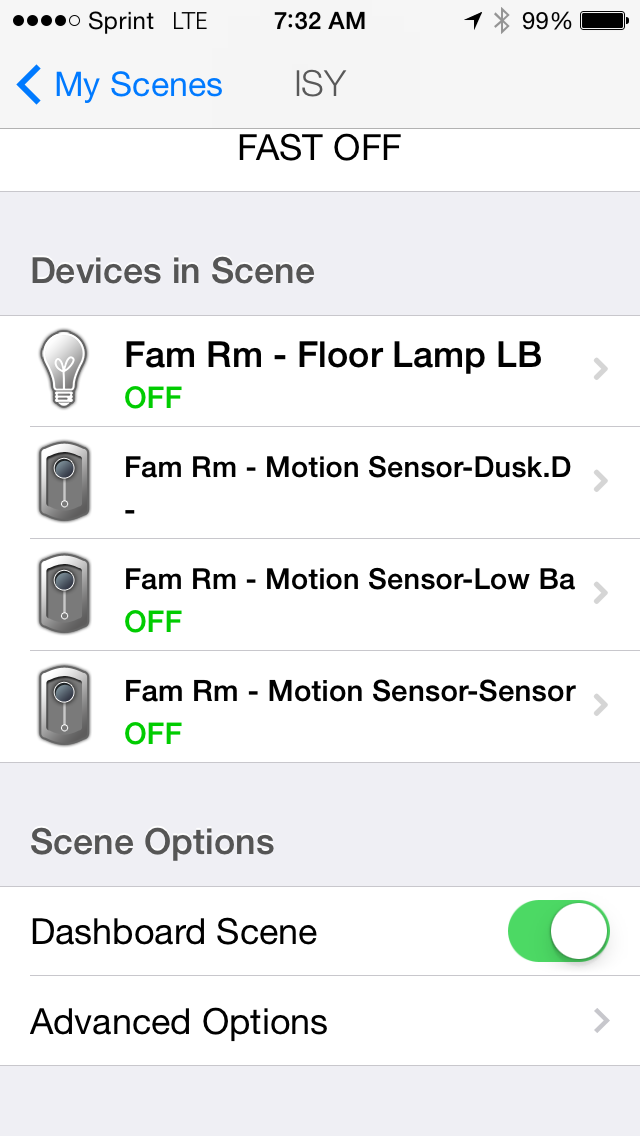Tap the ISY title in navigation bar
The height and width of the screenshot is (1136, 640).
(x=320, y=85)
